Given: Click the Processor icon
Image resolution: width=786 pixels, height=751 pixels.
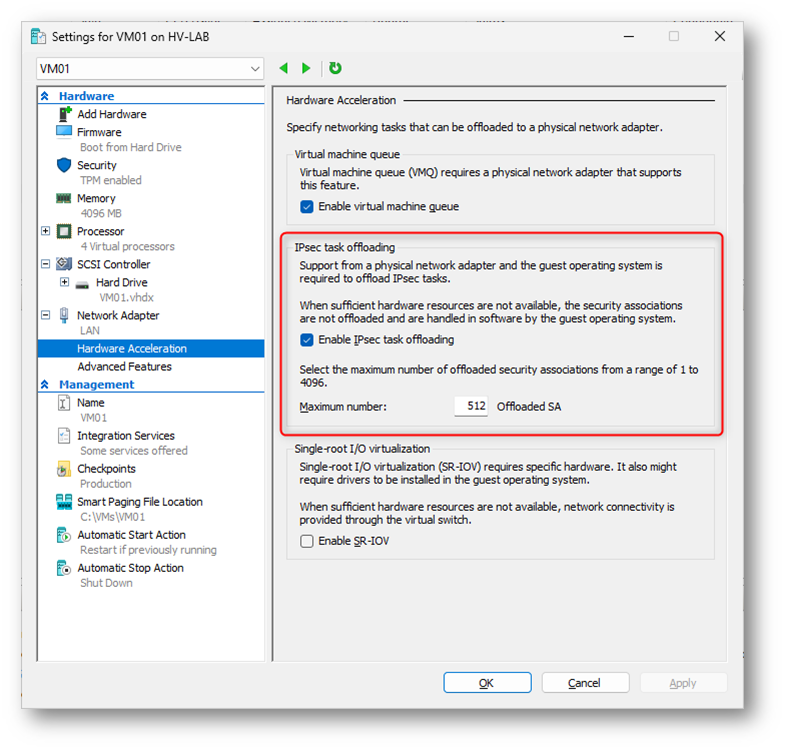Looking at the screenshot, I should coord(64,232).
